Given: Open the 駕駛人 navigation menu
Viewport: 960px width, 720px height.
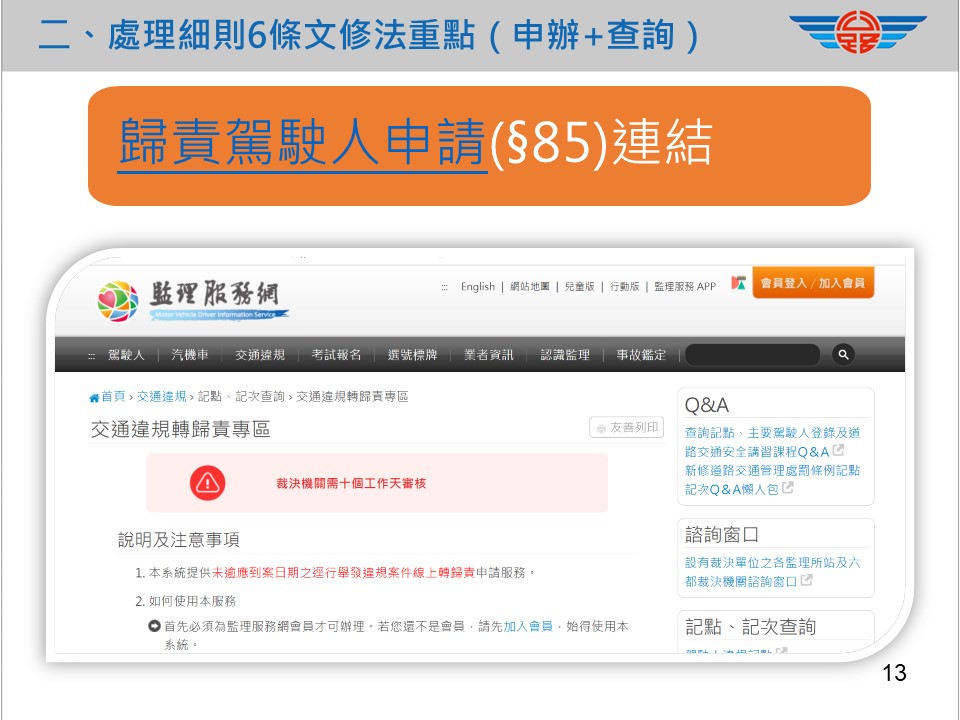Looking at the screenshot, I should click(126, 355).
